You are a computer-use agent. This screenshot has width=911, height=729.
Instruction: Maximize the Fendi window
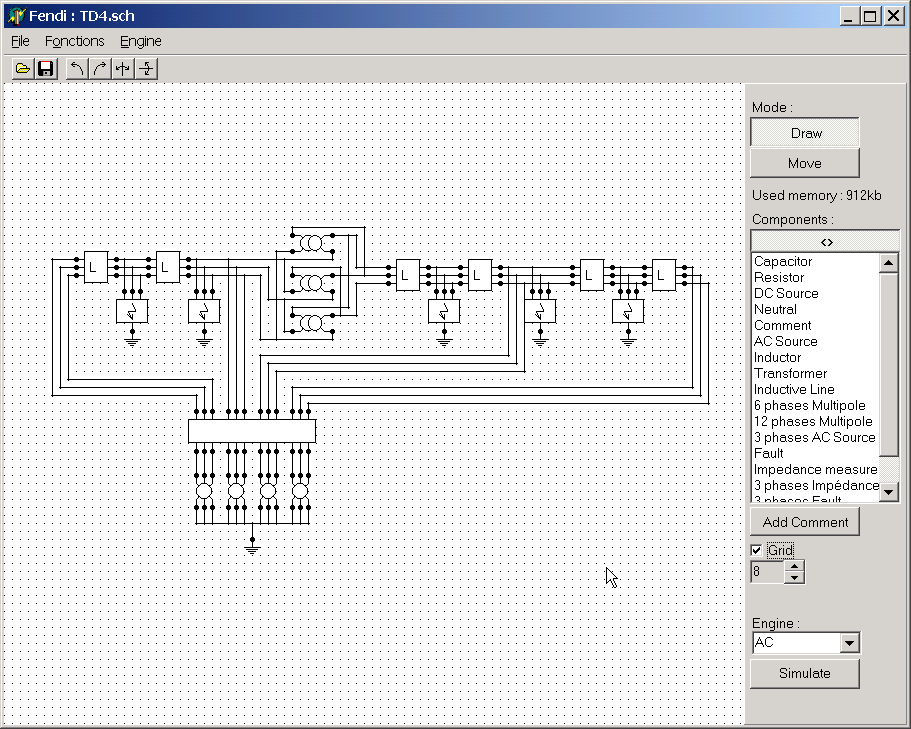[870, 16]
